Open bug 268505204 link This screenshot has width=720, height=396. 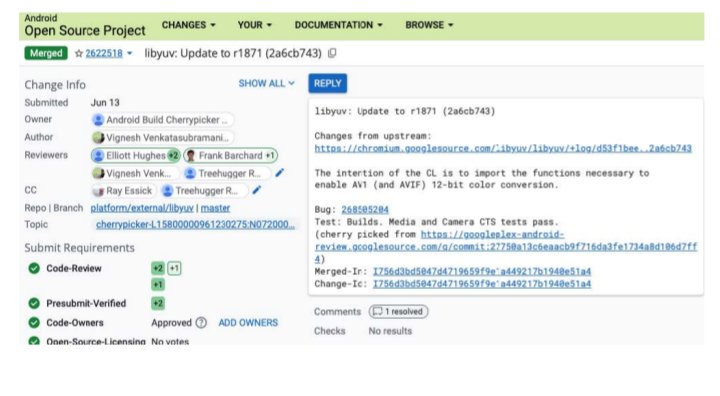(365, 209)
